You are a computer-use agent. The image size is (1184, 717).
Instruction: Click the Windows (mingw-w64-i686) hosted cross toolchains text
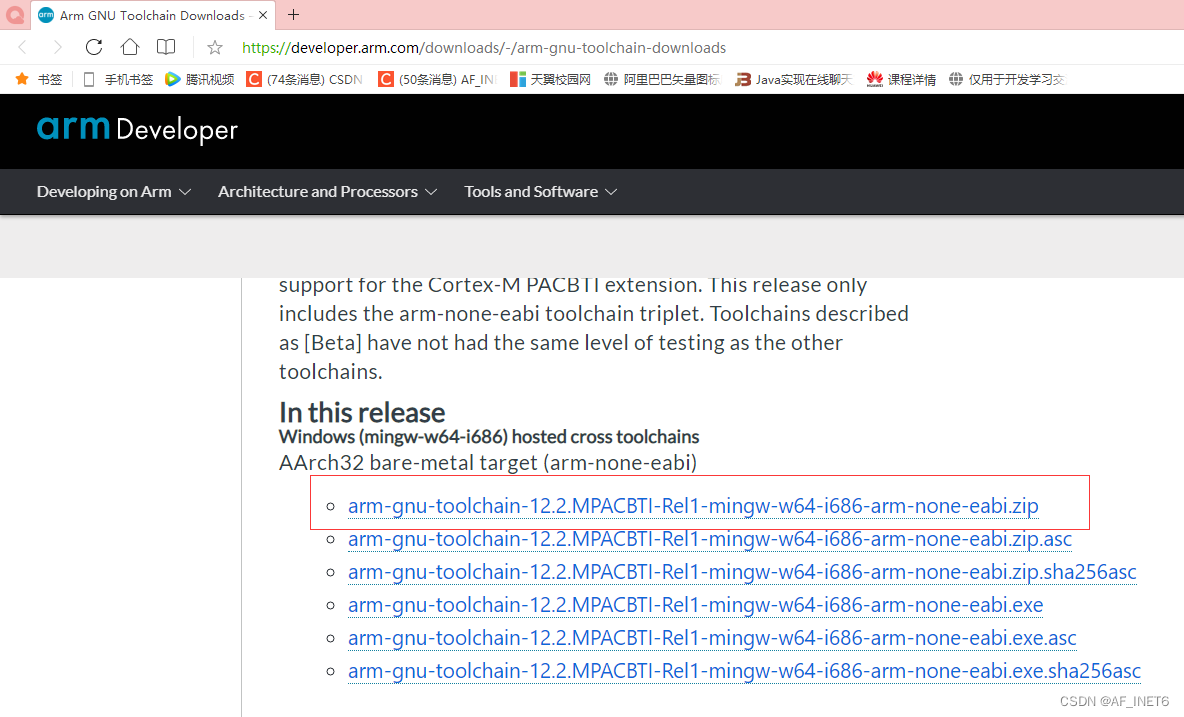click(x=489, y=437)
